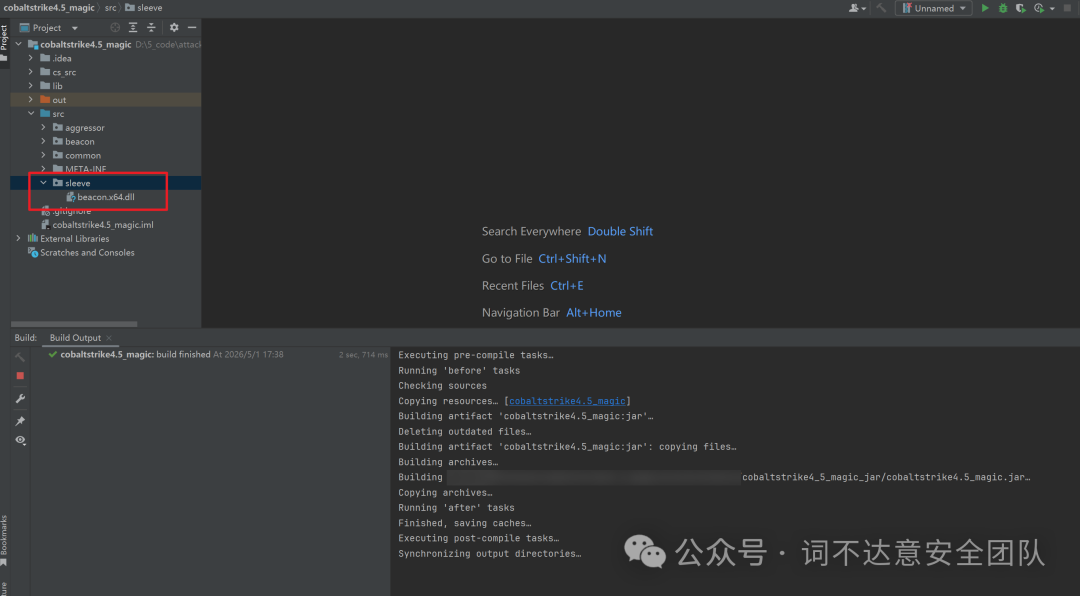Open the user account icon menu
This screenshot has height=596, width=1080.
tap(857, 8)
